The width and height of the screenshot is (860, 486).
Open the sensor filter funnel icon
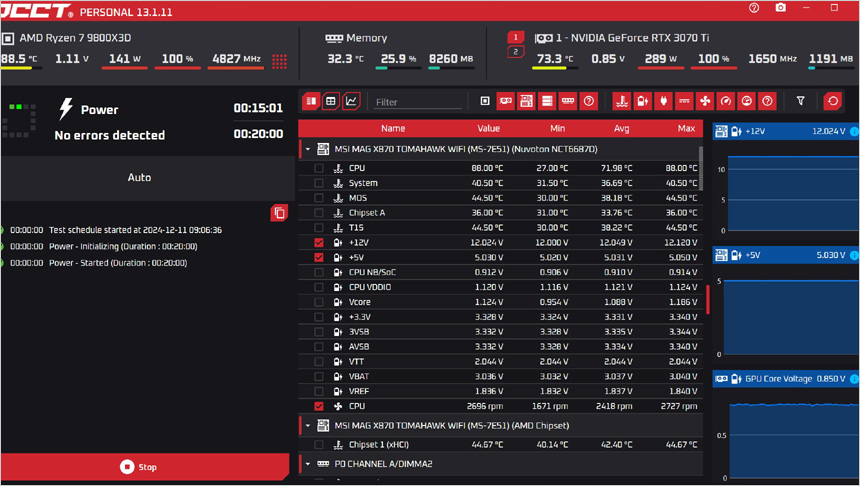(800, 101)
